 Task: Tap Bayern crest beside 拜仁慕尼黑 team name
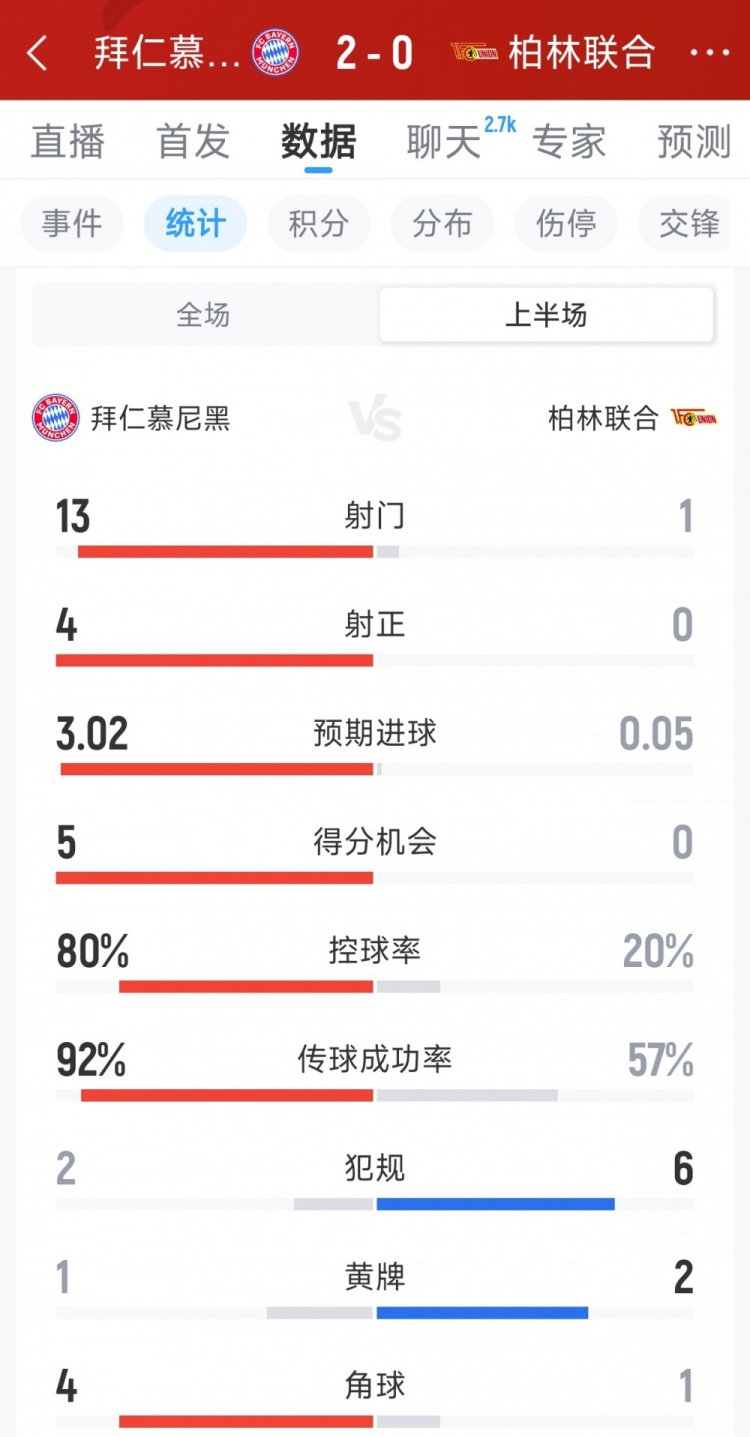[56, 418]
